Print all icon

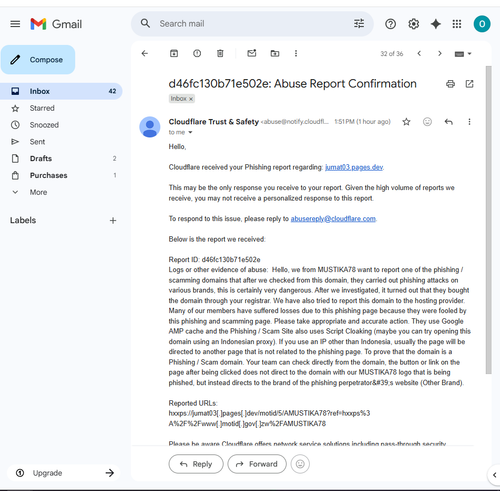tap(450, 84)
